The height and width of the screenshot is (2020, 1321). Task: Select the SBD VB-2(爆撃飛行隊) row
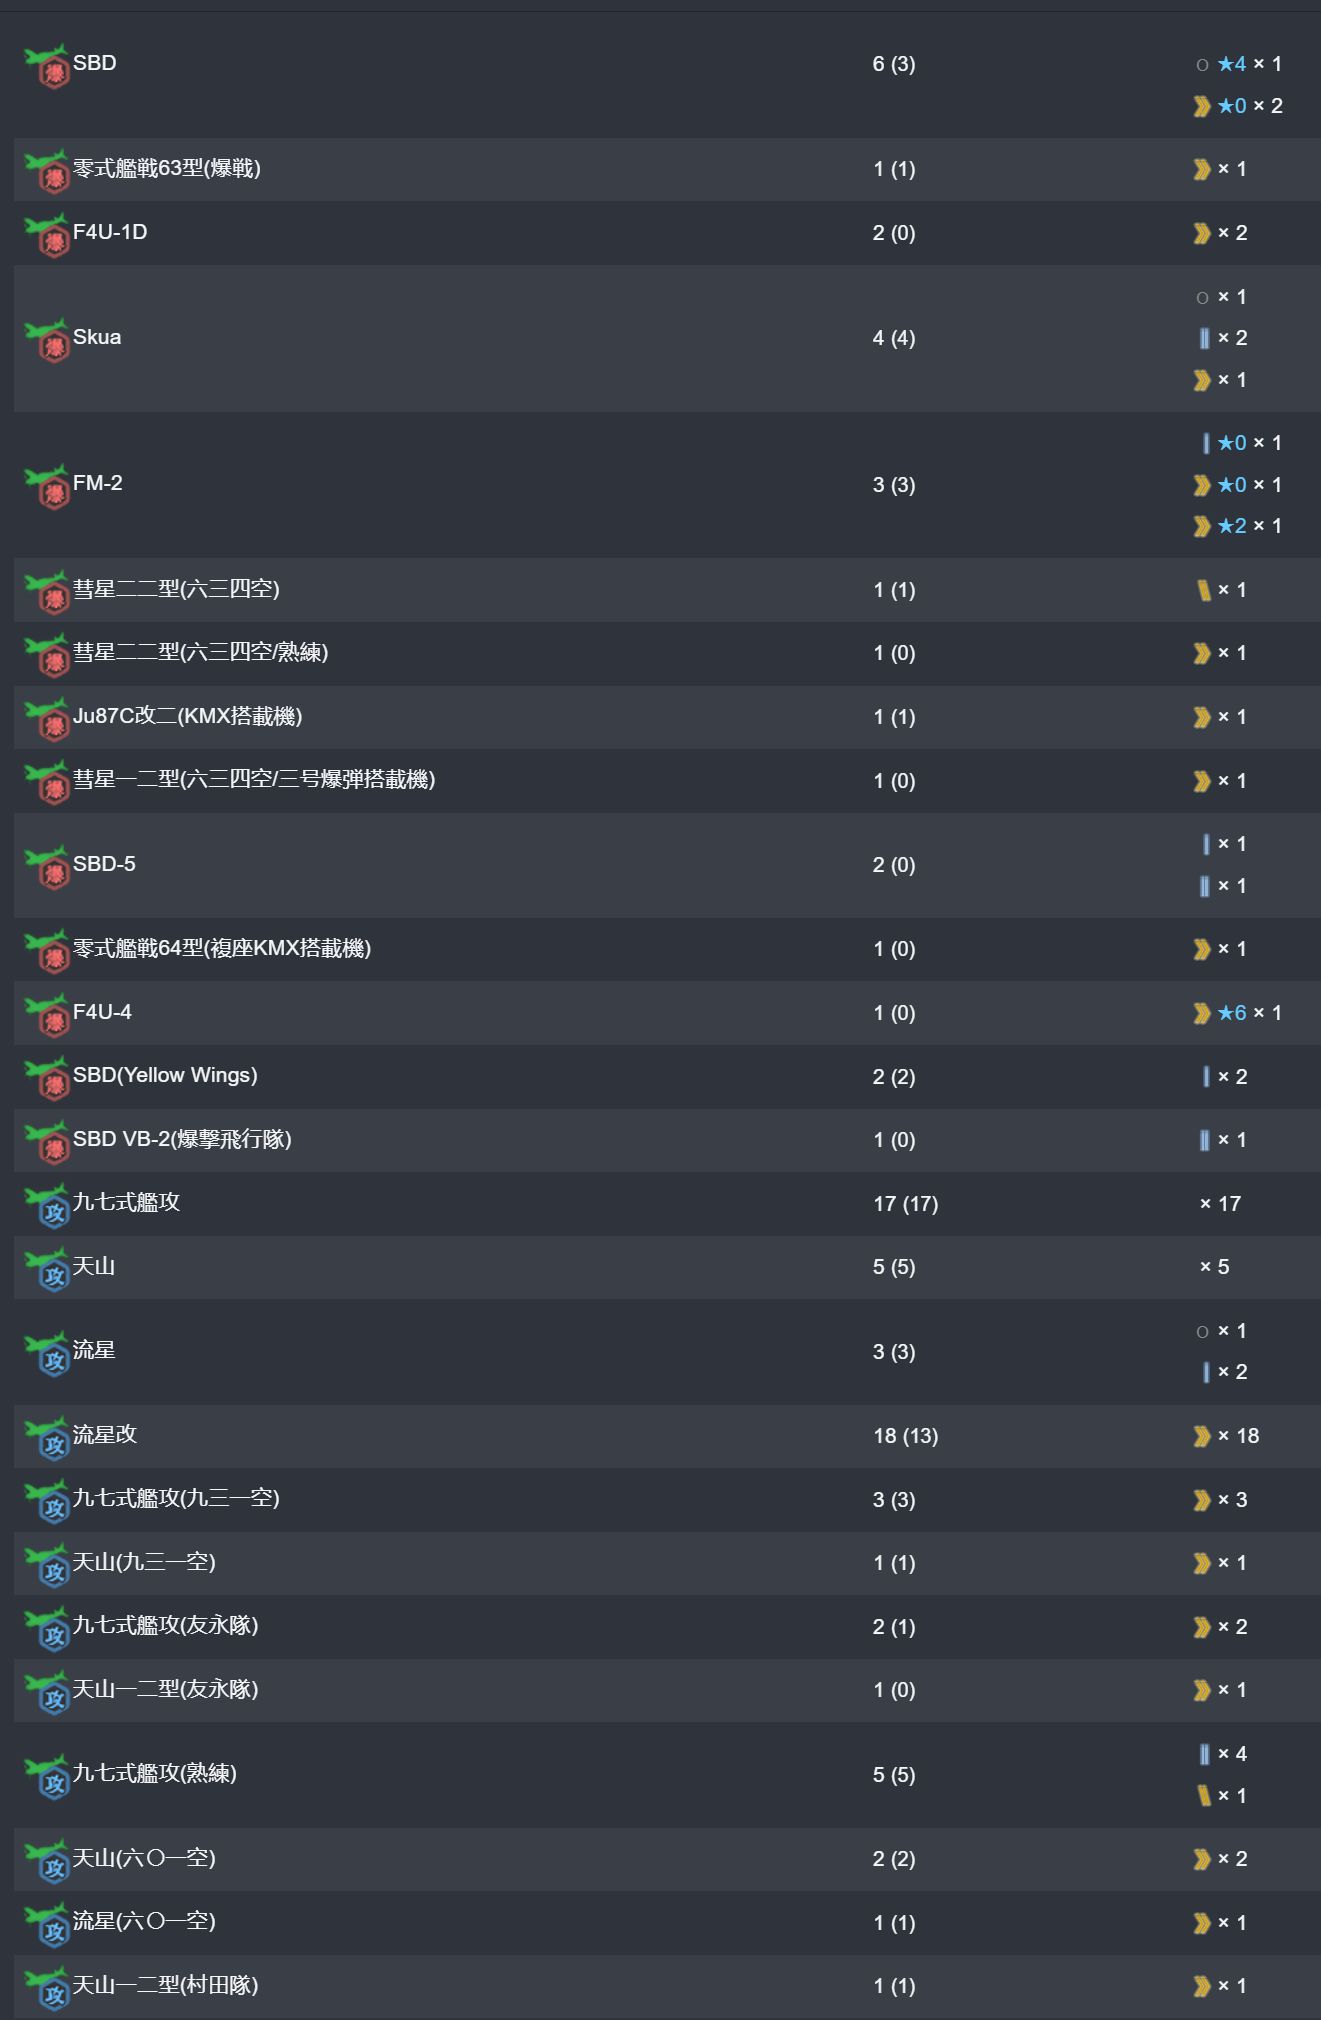coord(667,1140)
